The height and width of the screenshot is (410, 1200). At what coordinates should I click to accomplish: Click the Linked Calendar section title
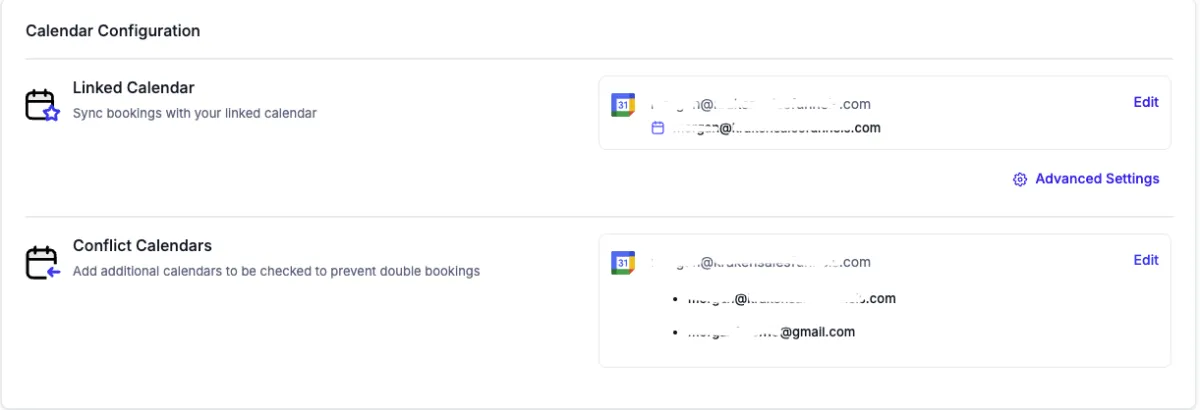(133, 88)
